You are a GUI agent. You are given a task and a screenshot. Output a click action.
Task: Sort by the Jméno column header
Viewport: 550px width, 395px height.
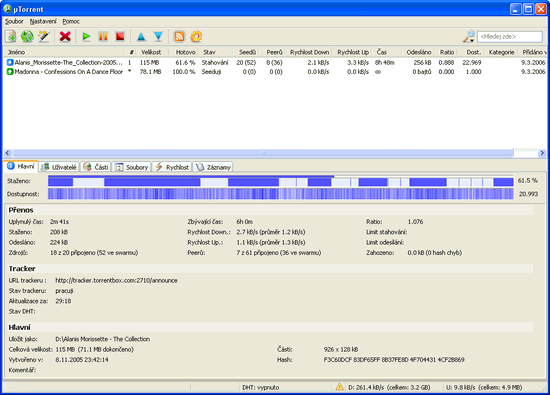click(x=64, y=52)
